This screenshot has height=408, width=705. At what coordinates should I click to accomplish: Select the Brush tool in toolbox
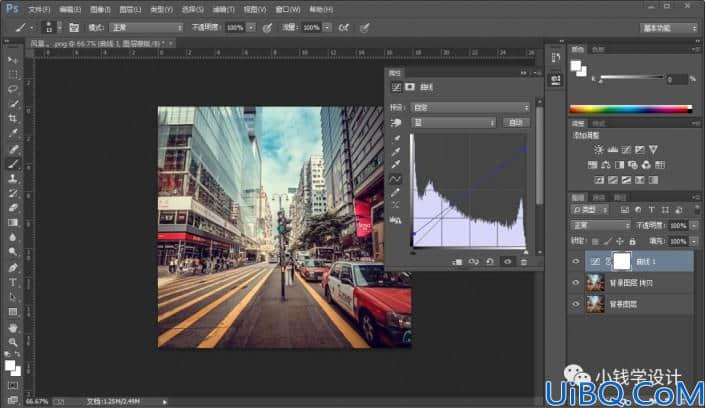[x=13, y=164]
